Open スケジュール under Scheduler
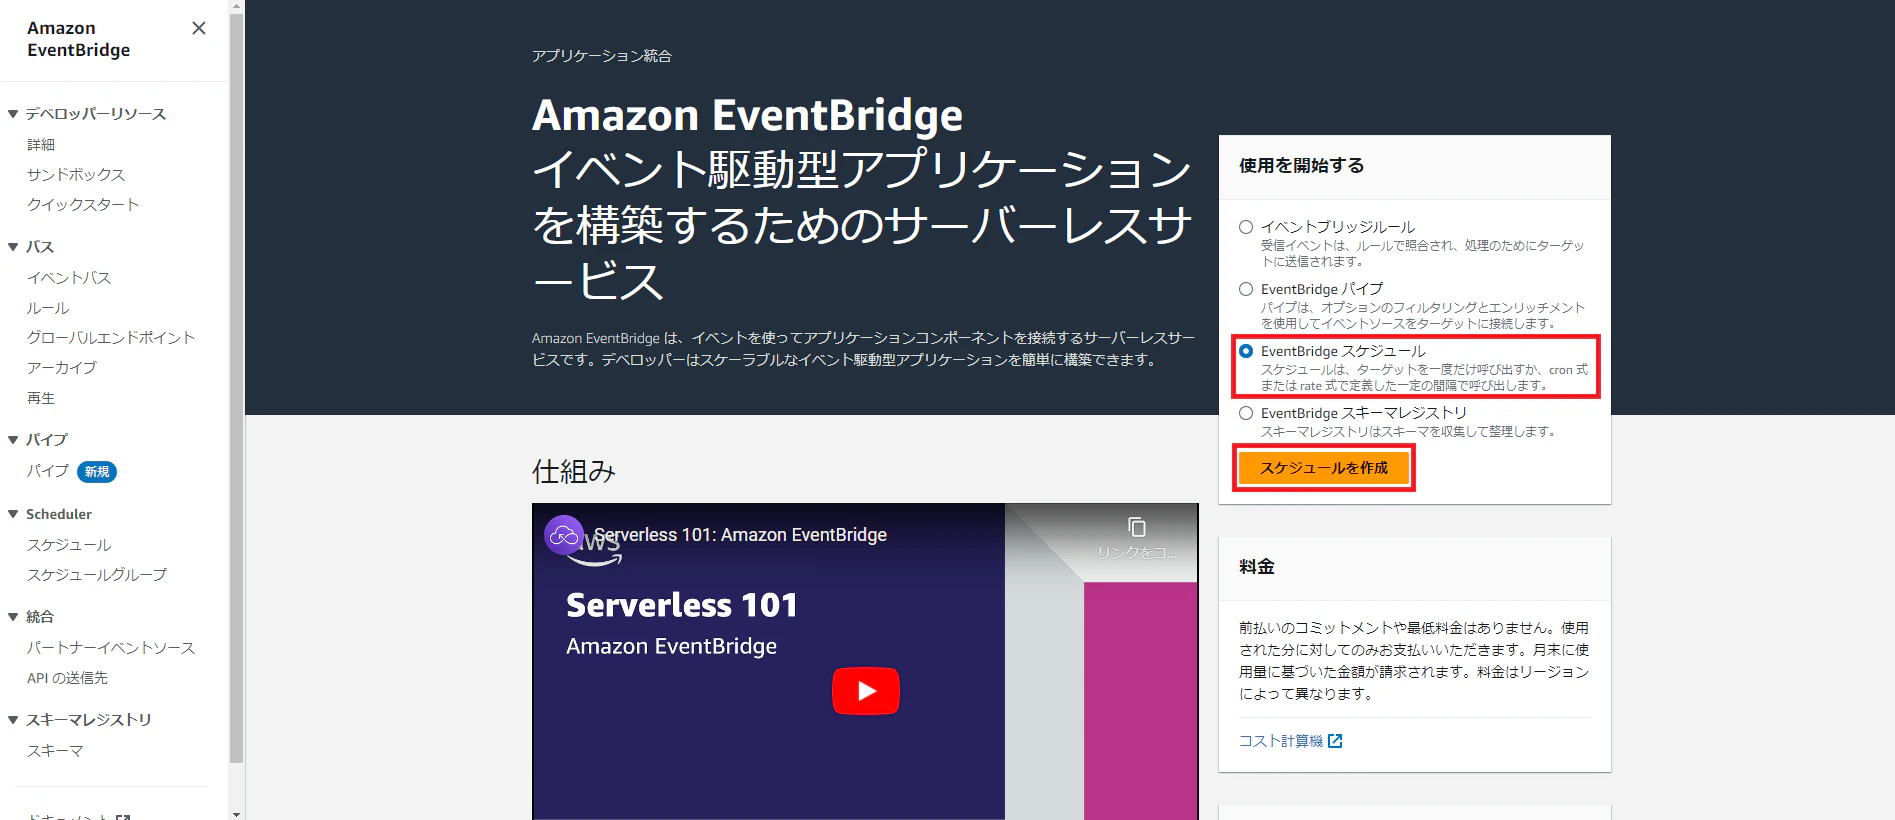Screen dimensions: 1895x820 69,545
